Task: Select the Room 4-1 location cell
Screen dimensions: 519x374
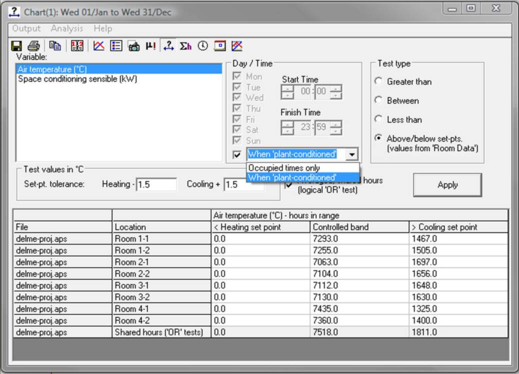Action: tap(161, 309)
